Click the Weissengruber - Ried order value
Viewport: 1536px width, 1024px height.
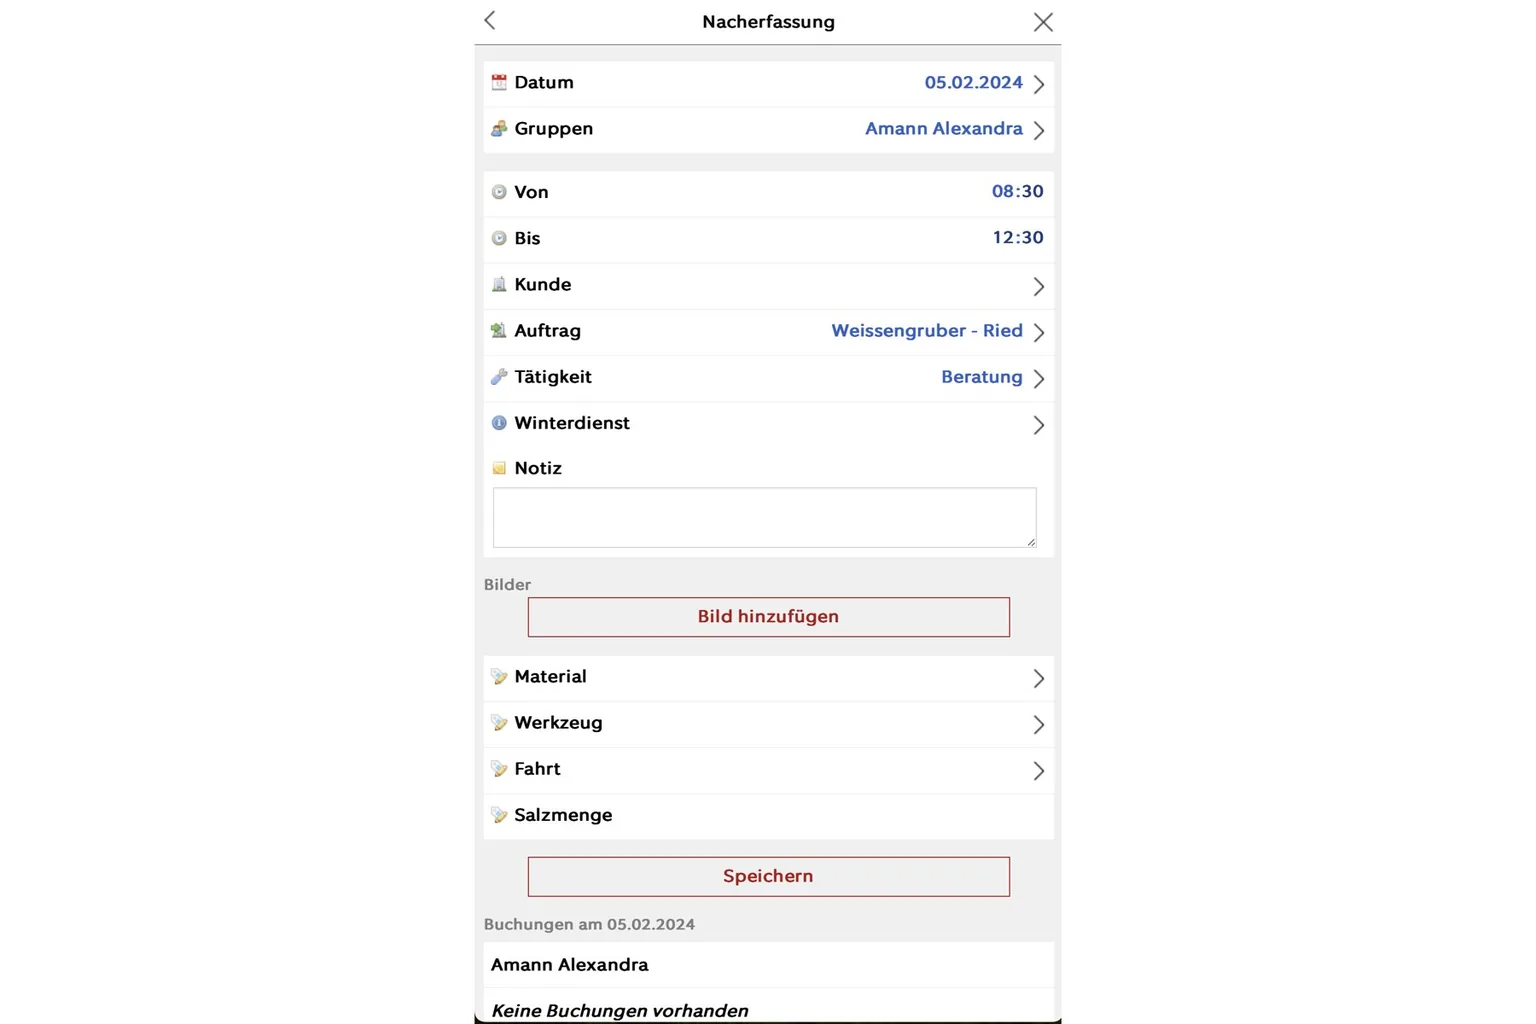coord(926,331)
